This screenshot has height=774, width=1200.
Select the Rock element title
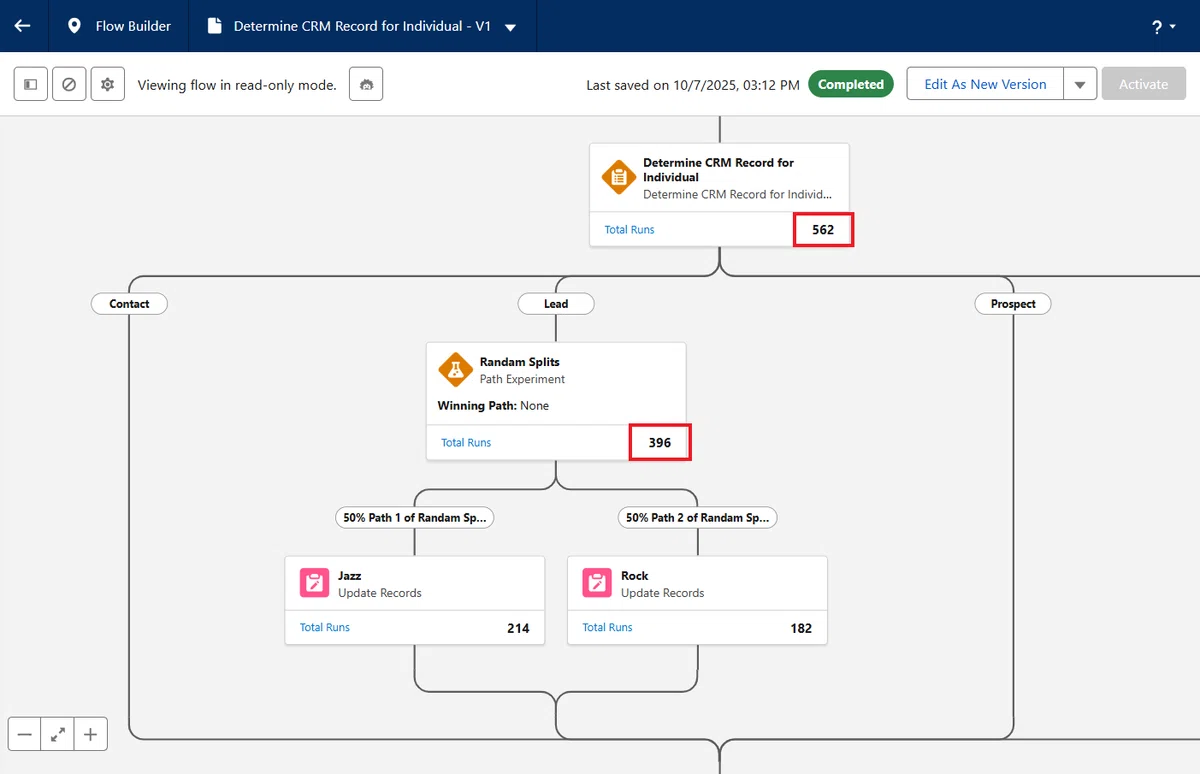pos(634,576)
